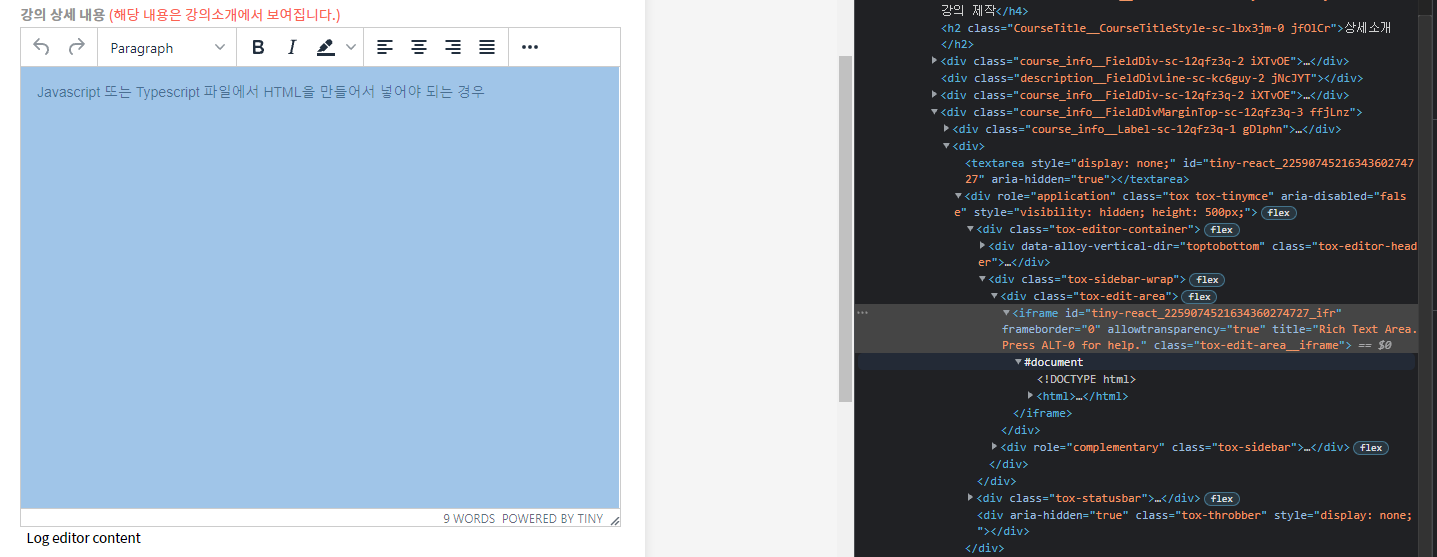The height and width of the screenshot is (557, 1437).
Task: Click the Redo arrow in editor toolbar
Action: click(x=76, y=47)
